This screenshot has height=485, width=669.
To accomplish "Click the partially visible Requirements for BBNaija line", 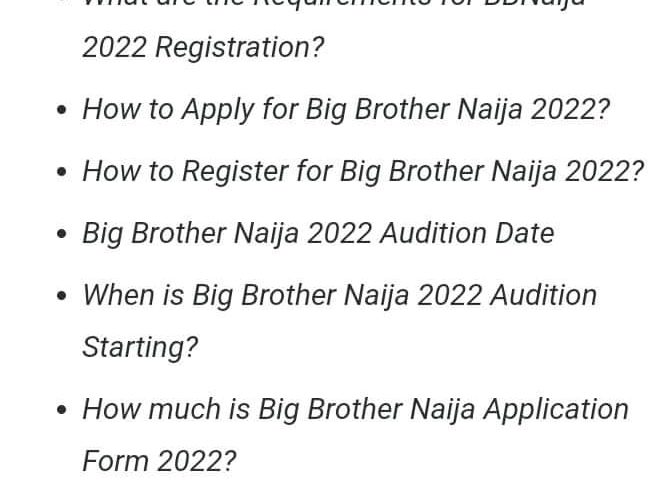I will pyautogui.click(x=333, y=4).
